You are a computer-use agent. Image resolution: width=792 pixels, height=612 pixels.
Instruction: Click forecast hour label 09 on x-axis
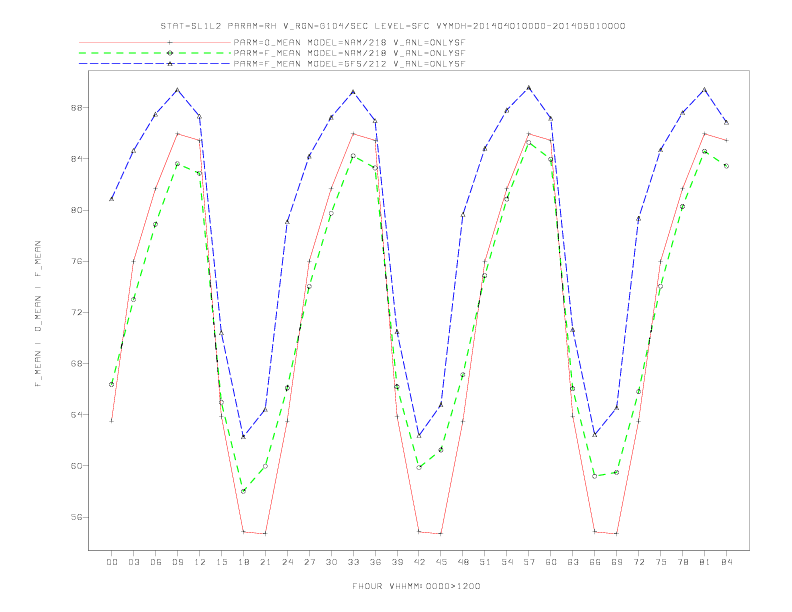pos(177,562)
